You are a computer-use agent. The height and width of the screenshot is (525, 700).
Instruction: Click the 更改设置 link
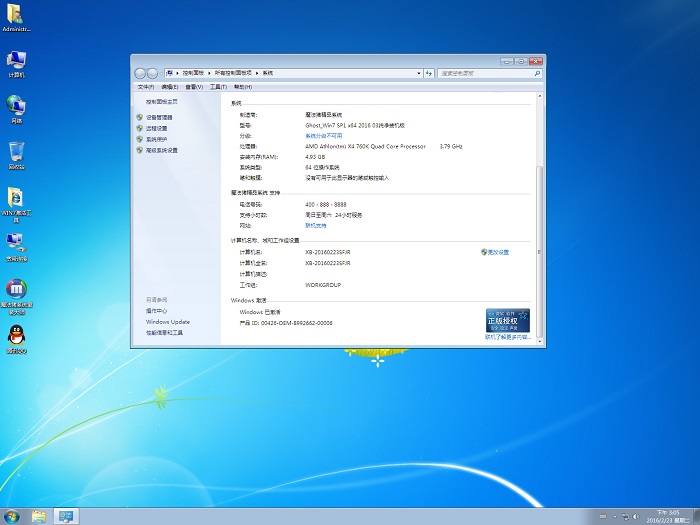497,252
